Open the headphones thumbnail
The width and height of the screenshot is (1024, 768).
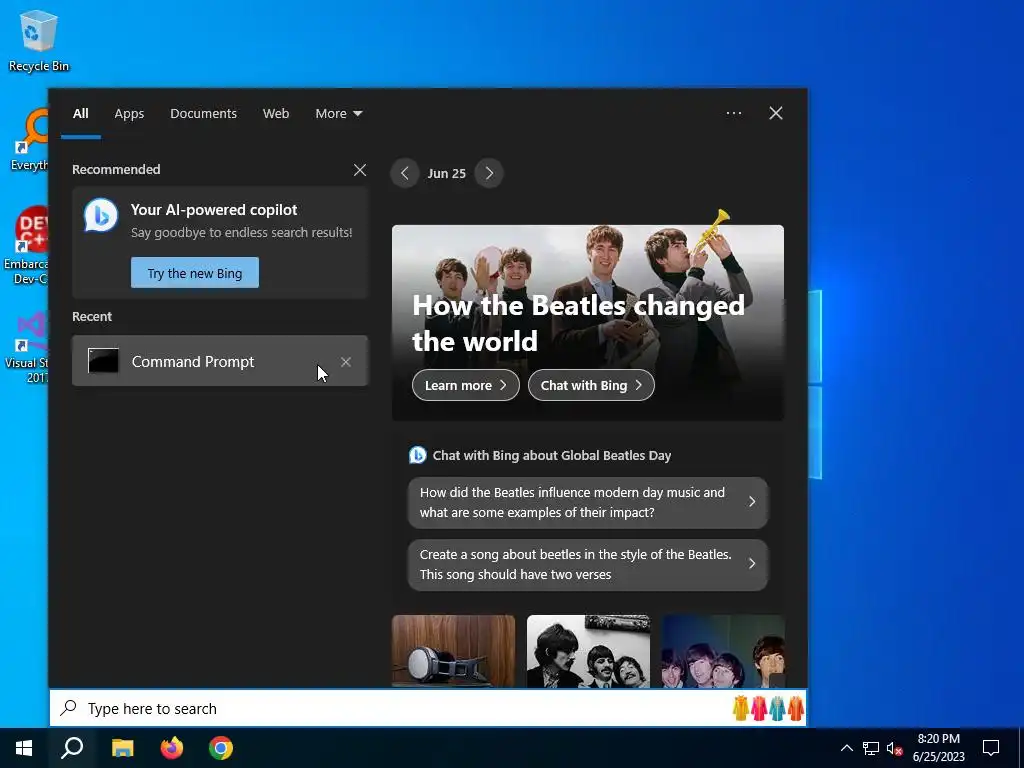tap(453, 650)
